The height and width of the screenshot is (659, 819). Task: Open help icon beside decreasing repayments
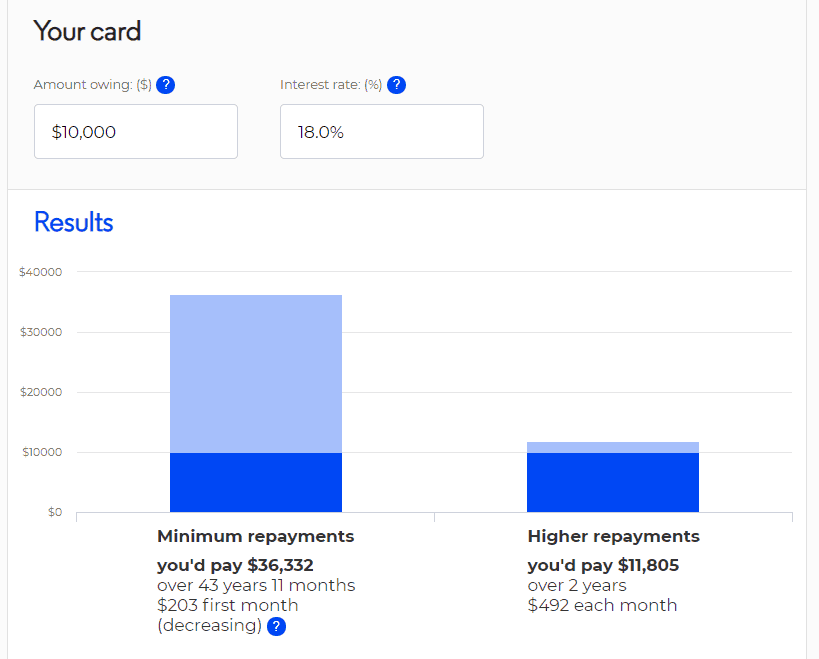click(x=276, y=626)
